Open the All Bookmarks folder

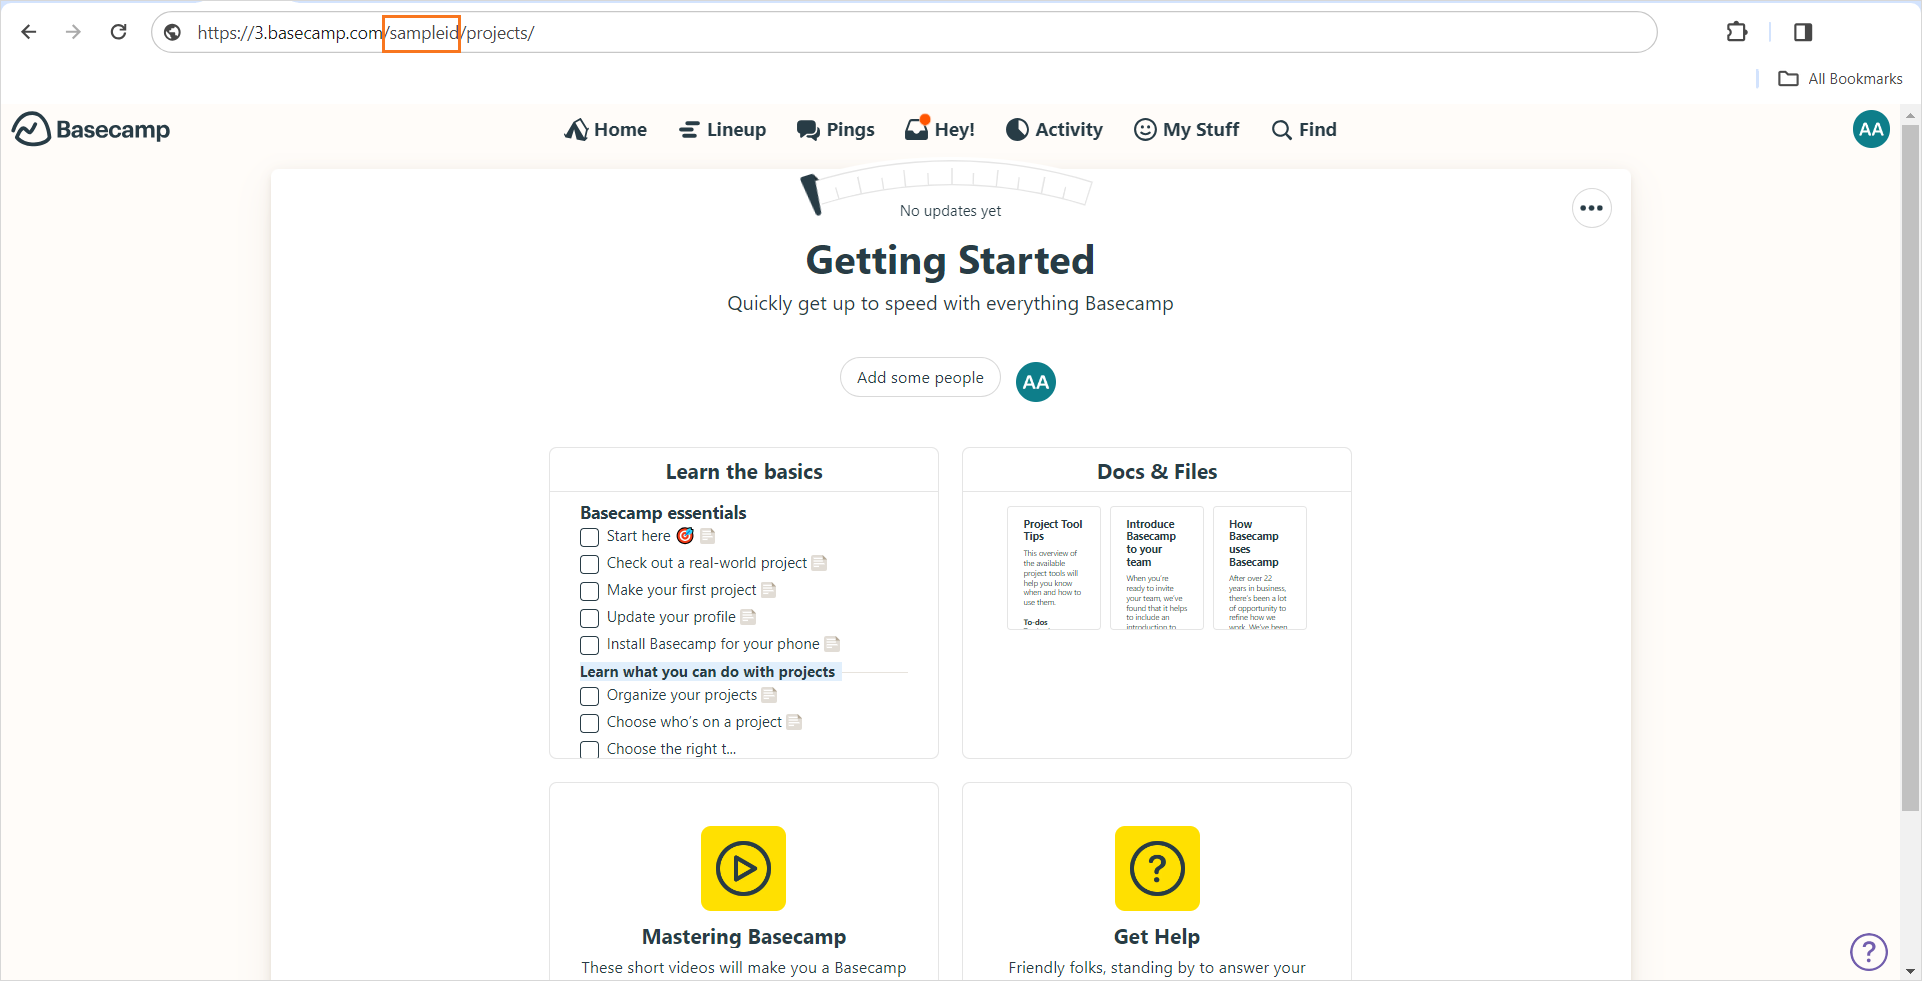pyautogui.click(x=1840, y=79)
